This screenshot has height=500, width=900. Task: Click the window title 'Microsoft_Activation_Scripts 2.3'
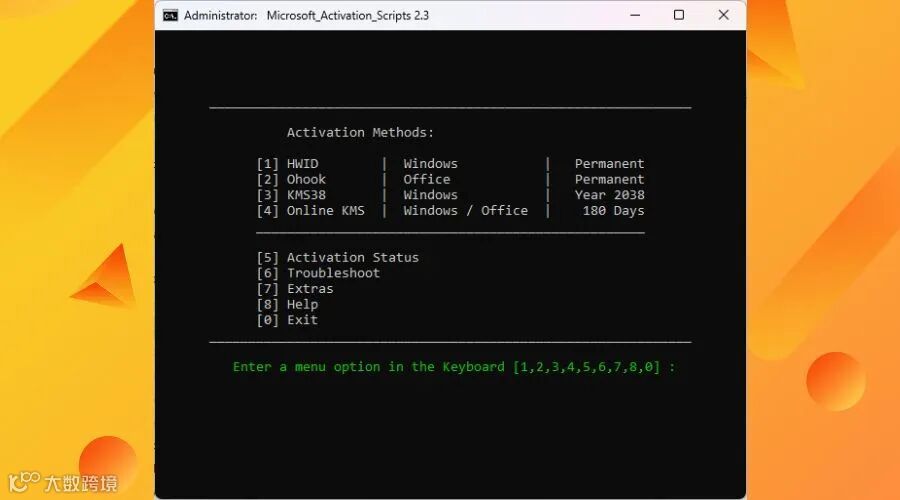pyautogui.click(x=347, y=15)
